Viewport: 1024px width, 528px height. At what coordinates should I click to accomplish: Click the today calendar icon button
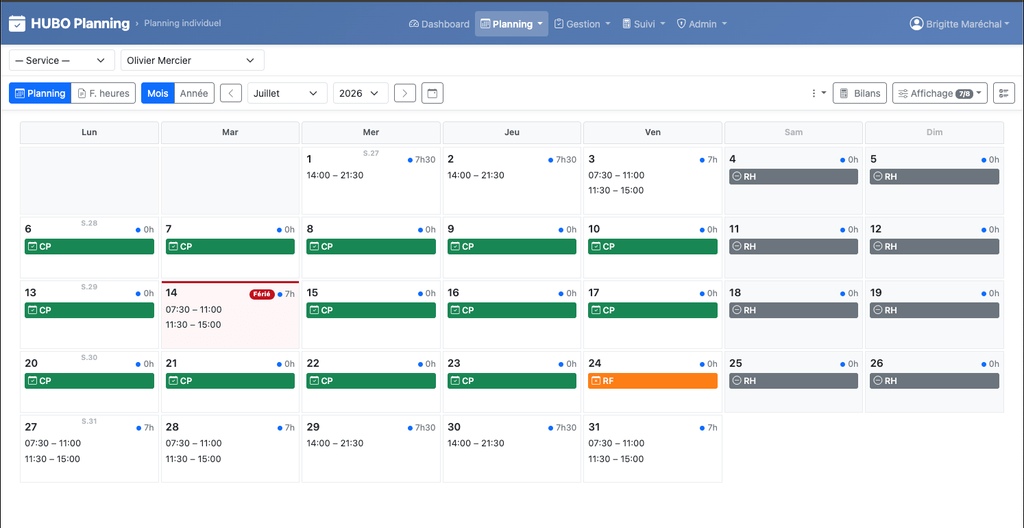[432, 93]
